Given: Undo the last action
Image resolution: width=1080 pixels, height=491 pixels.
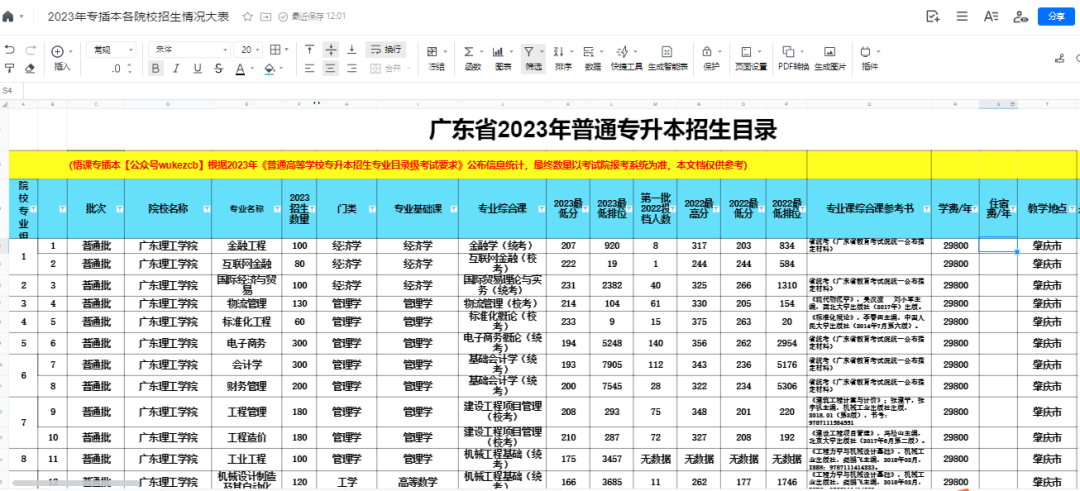Looking at the screenshot, I should point(10,50).
